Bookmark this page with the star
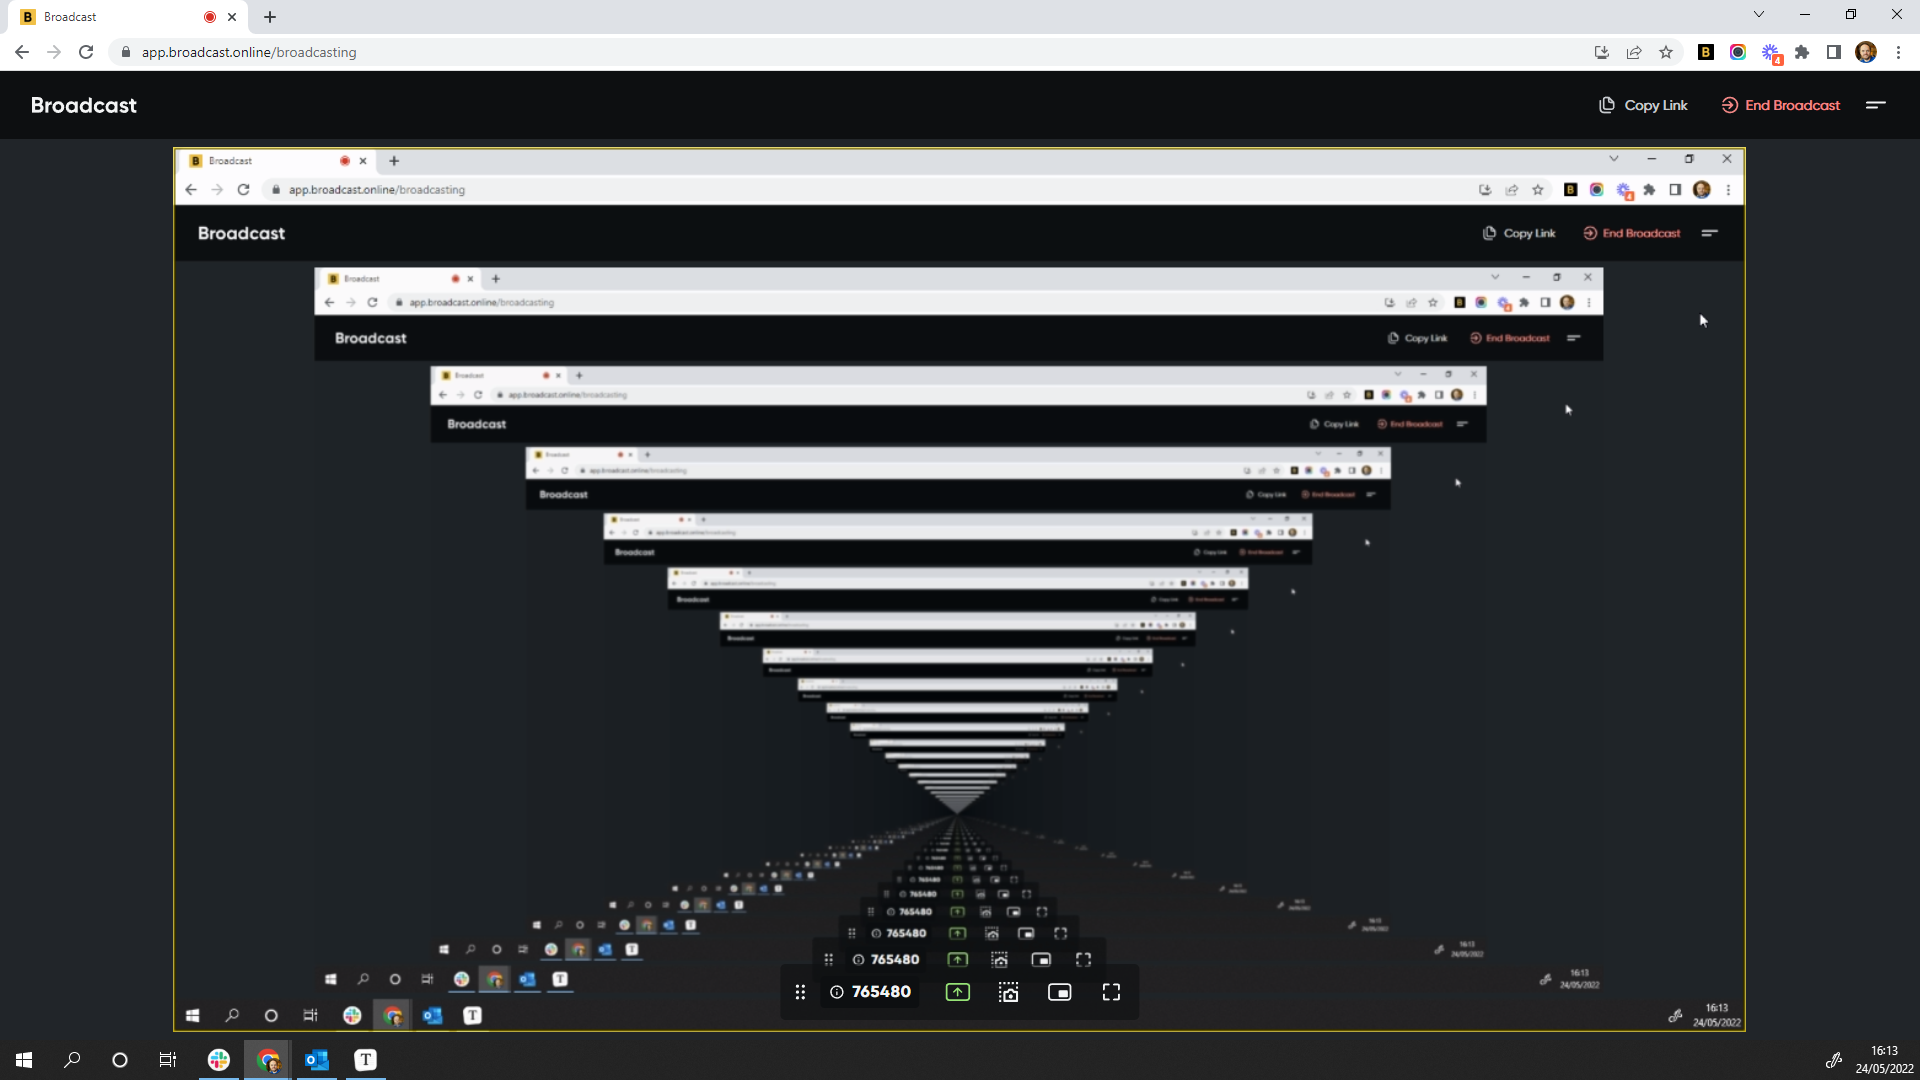Screen dimensions: 1920x1080 click(x=1666, y=52)
